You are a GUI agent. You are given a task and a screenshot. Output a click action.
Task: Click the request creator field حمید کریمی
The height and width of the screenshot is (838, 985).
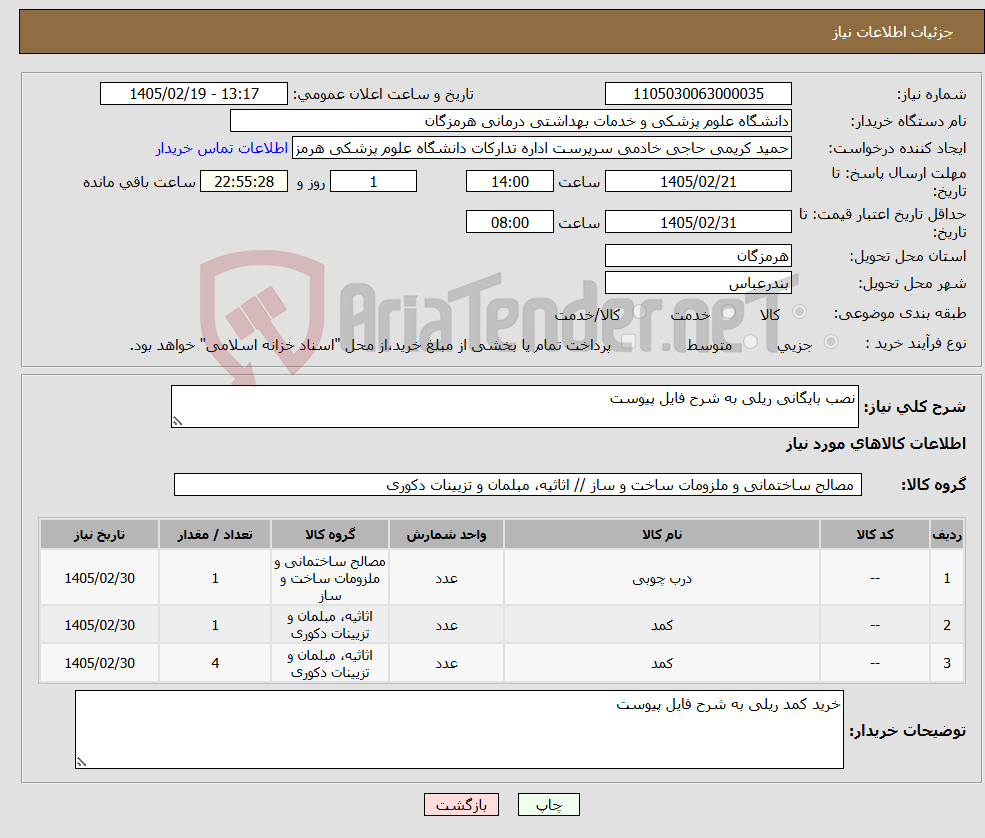click(x=541, y=148)
